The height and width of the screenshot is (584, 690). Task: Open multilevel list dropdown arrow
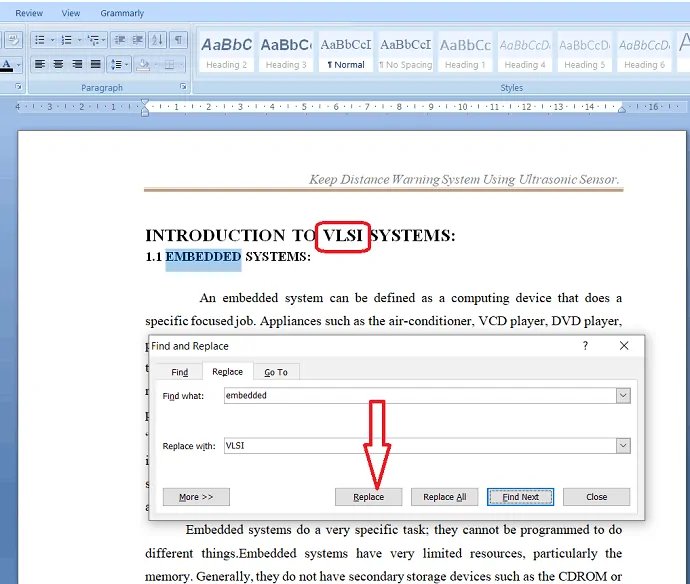point(103,40)
